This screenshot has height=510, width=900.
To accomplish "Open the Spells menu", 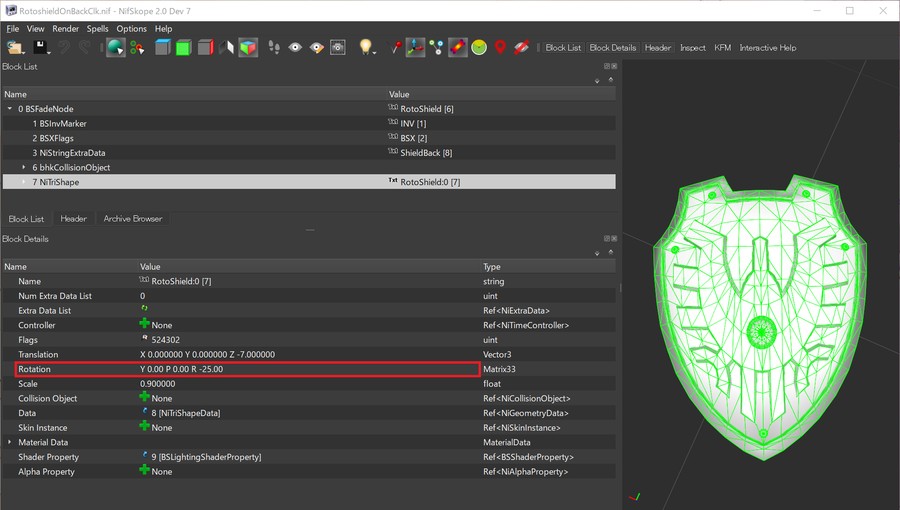I will pyautogui.click(x=97, y=29).
